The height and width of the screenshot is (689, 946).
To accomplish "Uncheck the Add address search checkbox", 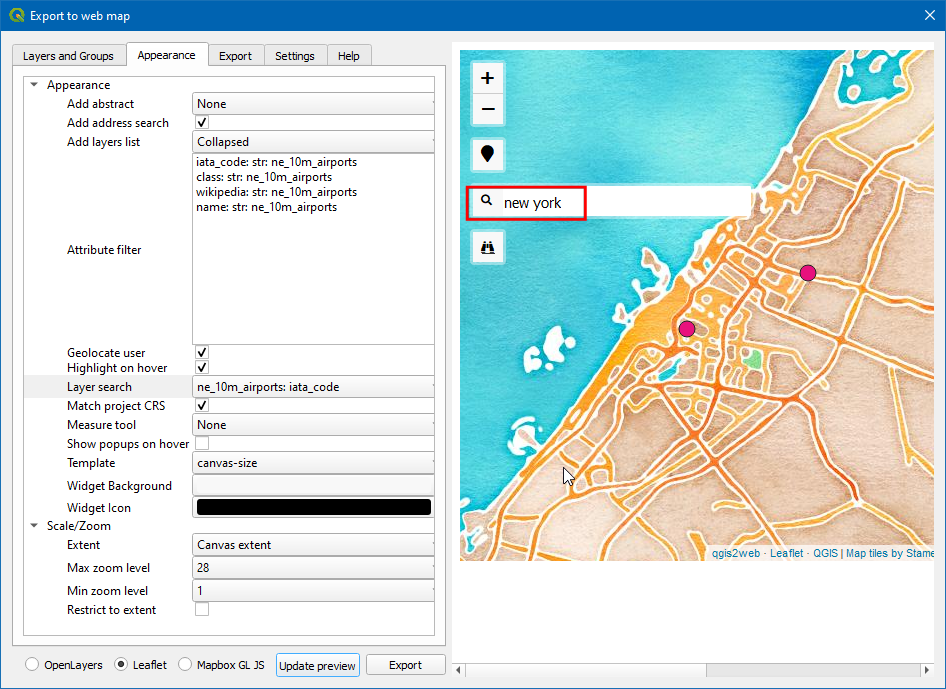I will click(202, 123).
